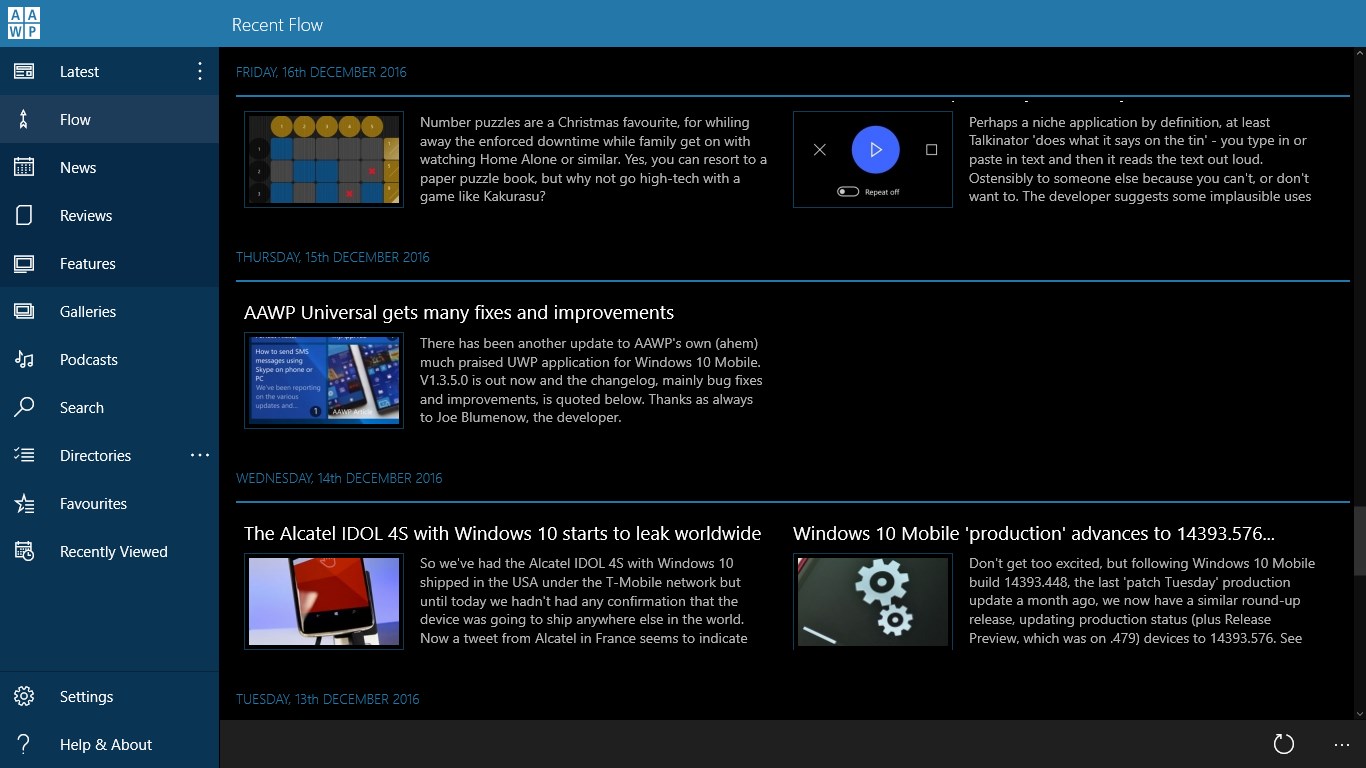Click the Search magnifier icon

pyautogui.click(x=24, y=407)
